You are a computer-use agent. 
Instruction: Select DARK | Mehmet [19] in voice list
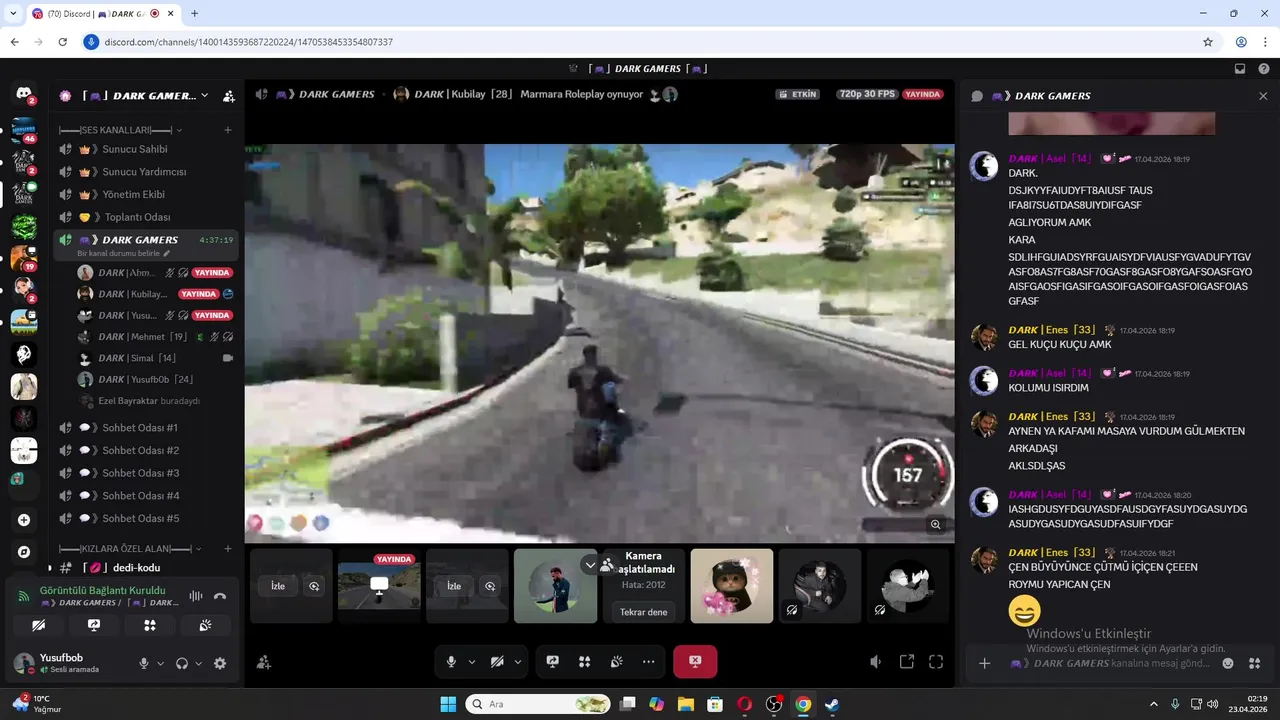coord(155,337)
